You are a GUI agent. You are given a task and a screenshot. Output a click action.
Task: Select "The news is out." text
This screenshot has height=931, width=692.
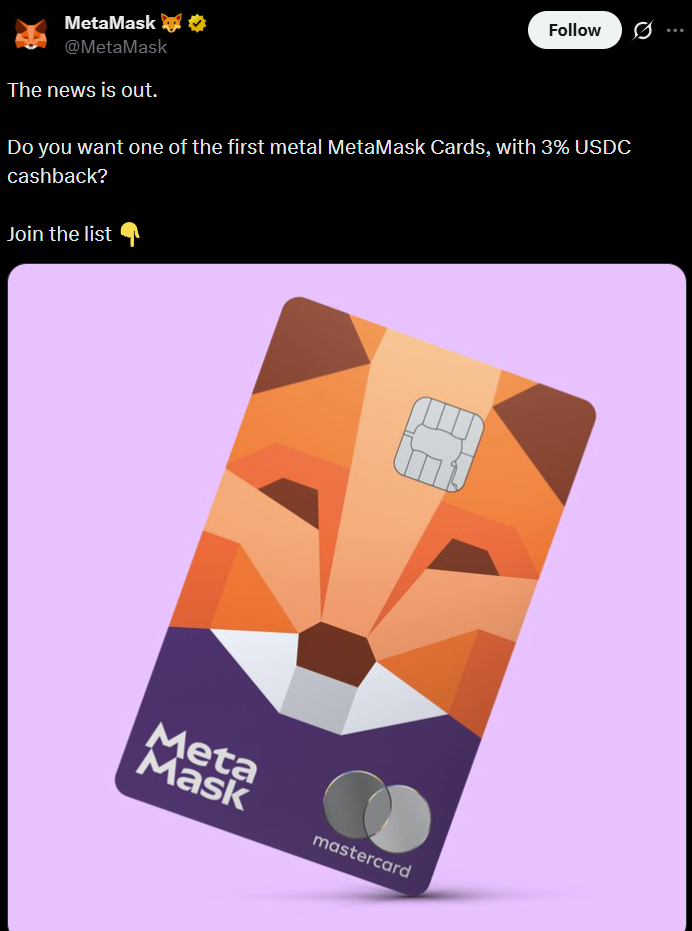(x=83, y=91)
